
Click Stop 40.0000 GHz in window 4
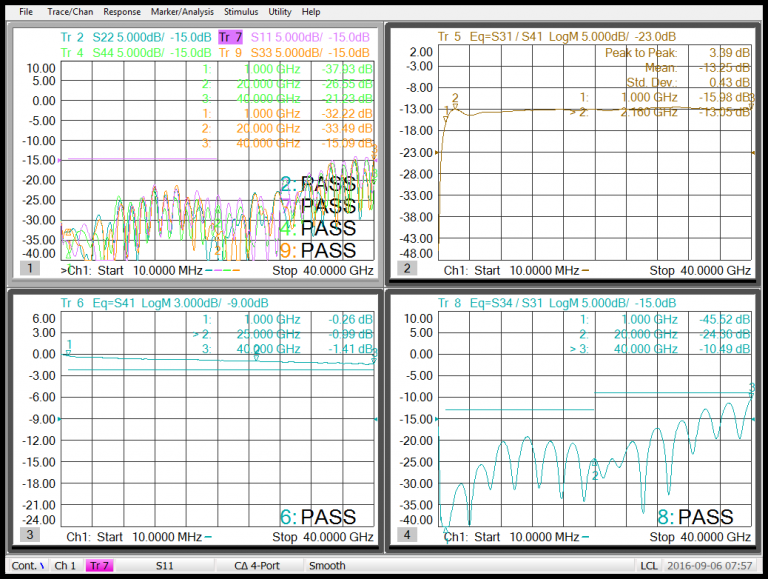coord(700,537)
